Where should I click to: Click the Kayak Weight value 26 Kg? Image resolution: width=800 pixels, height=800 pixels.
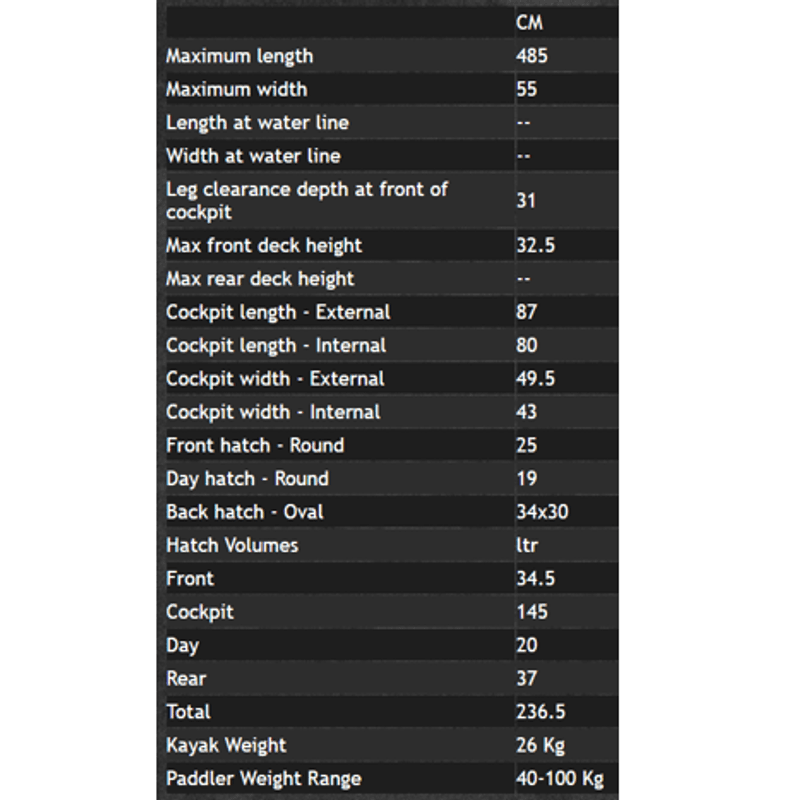coord(540,745)
